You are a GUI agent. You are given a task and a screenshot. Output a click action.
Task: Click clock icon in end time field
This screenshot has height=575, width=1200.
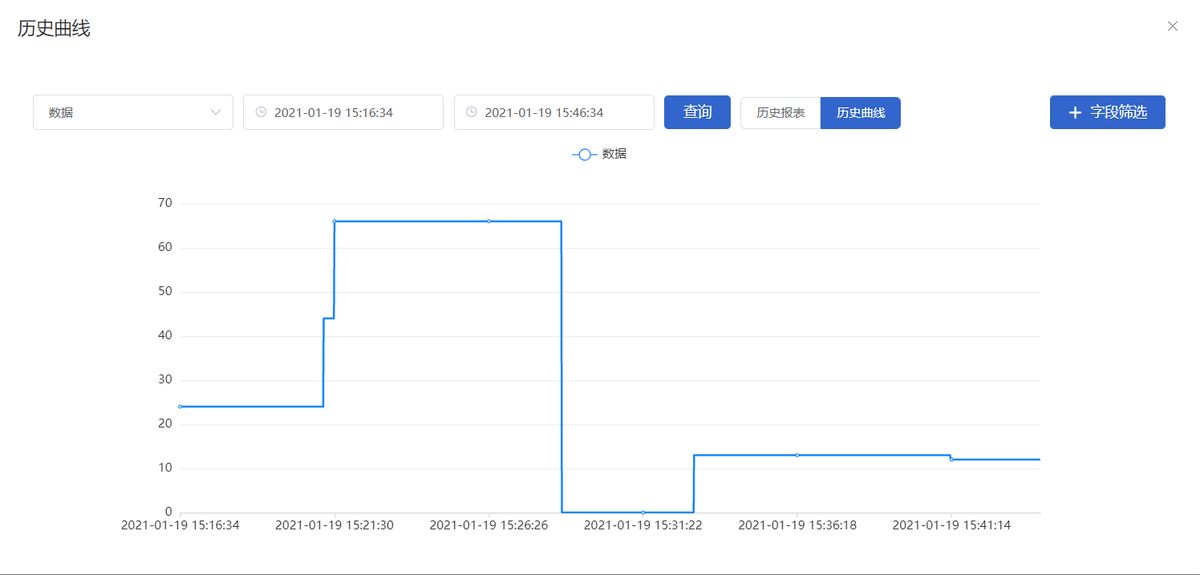(x=472, y=112)
